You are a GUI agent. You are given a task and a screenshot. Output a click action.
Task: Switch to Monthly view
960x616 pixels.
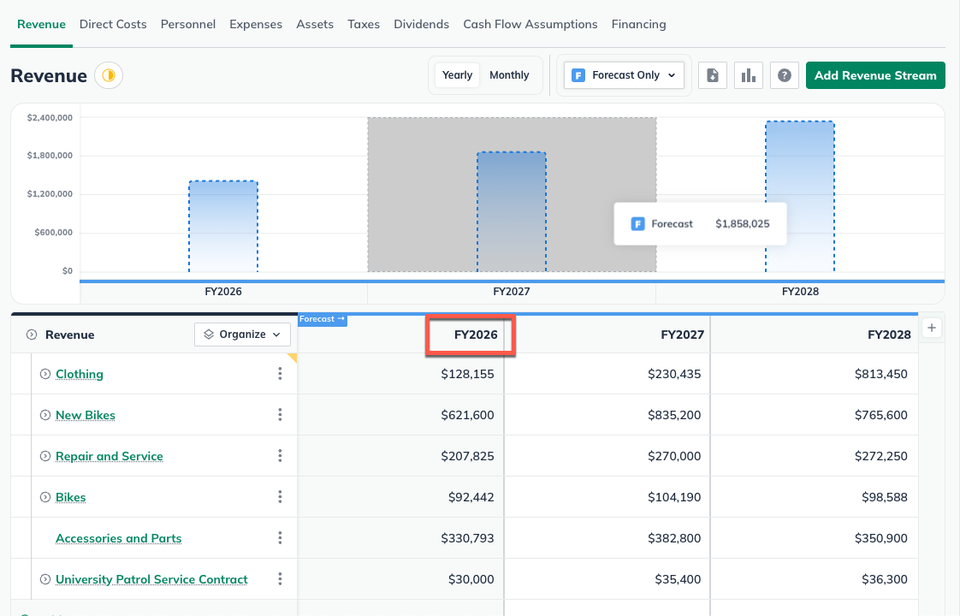[x=509, y=75]
